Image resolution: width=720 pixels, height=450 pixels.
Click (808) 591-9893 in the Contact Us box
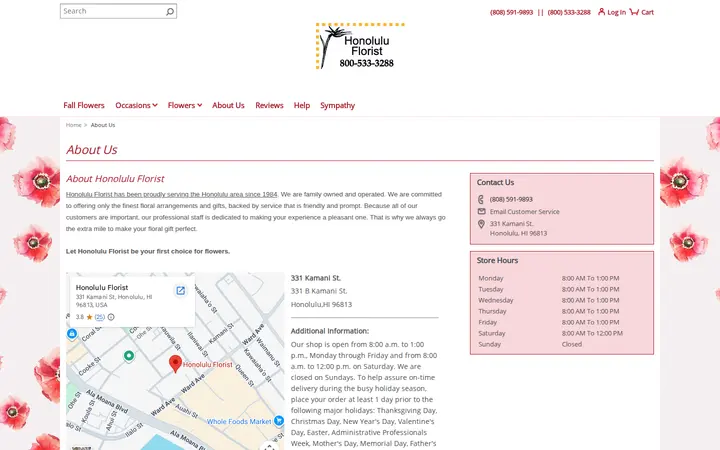coord(511,199)
